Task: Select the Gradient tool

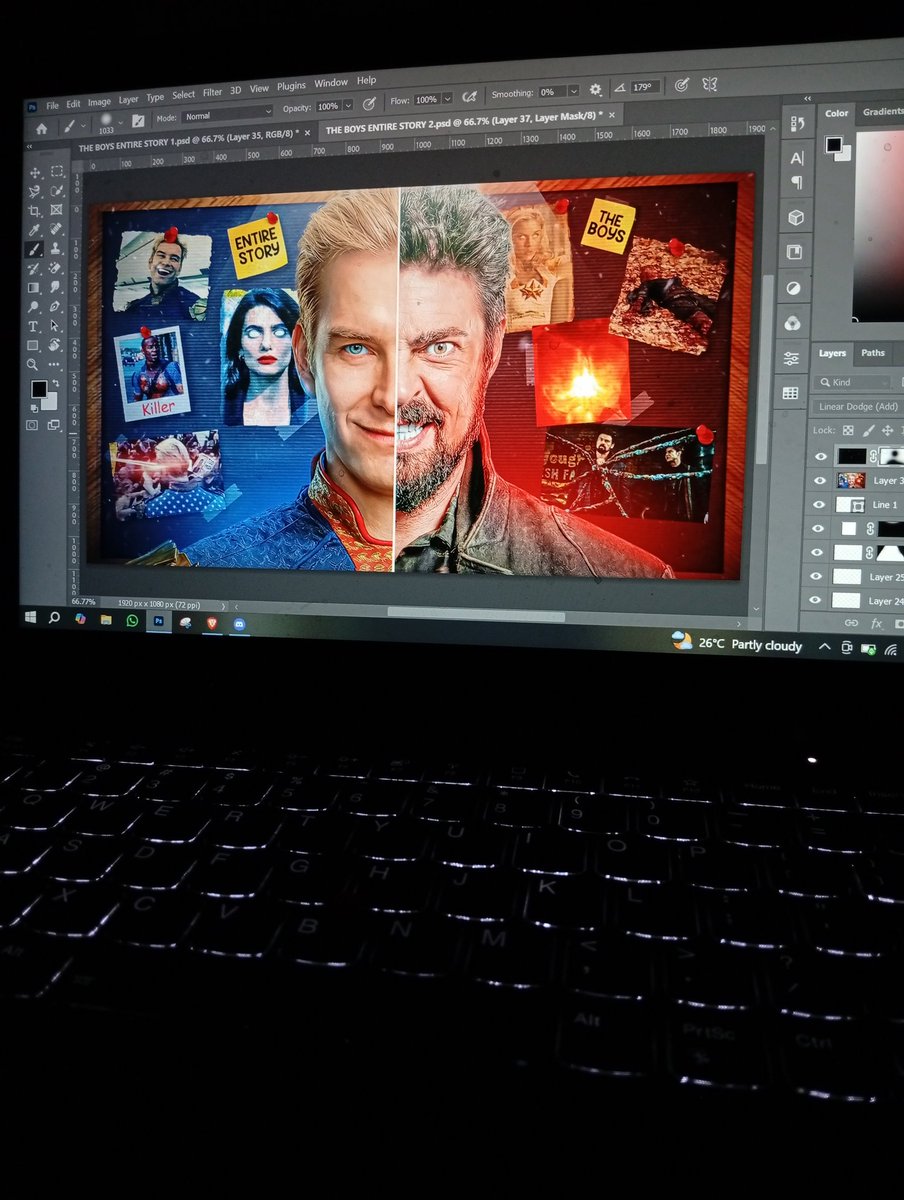Action: click(x=33, y=288)
